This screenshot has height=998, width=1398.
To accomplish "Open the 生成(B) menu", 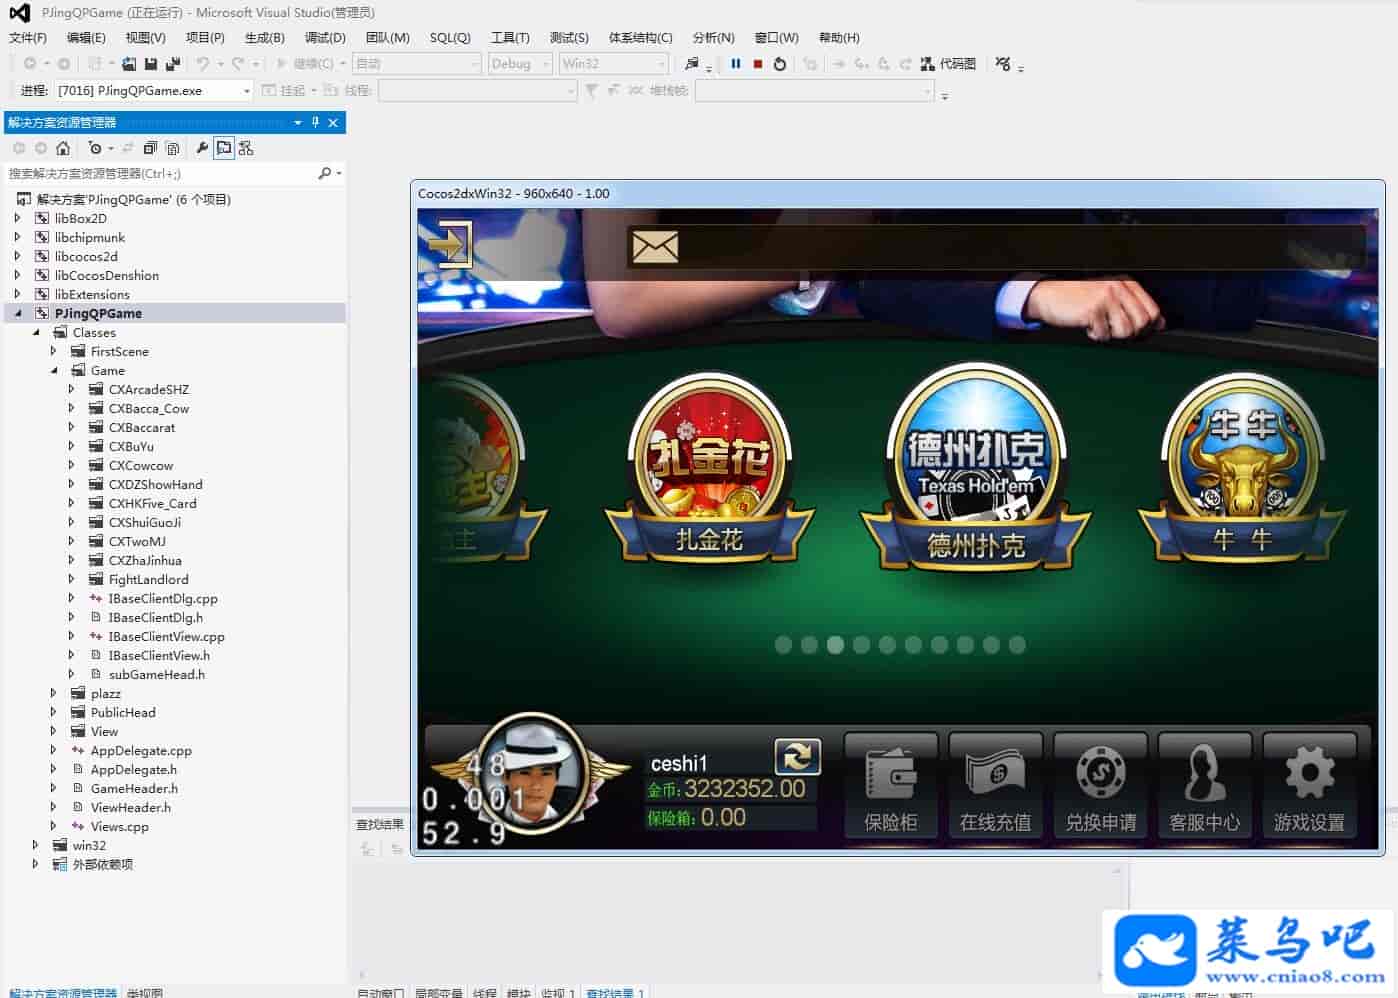I will point(264,37).
